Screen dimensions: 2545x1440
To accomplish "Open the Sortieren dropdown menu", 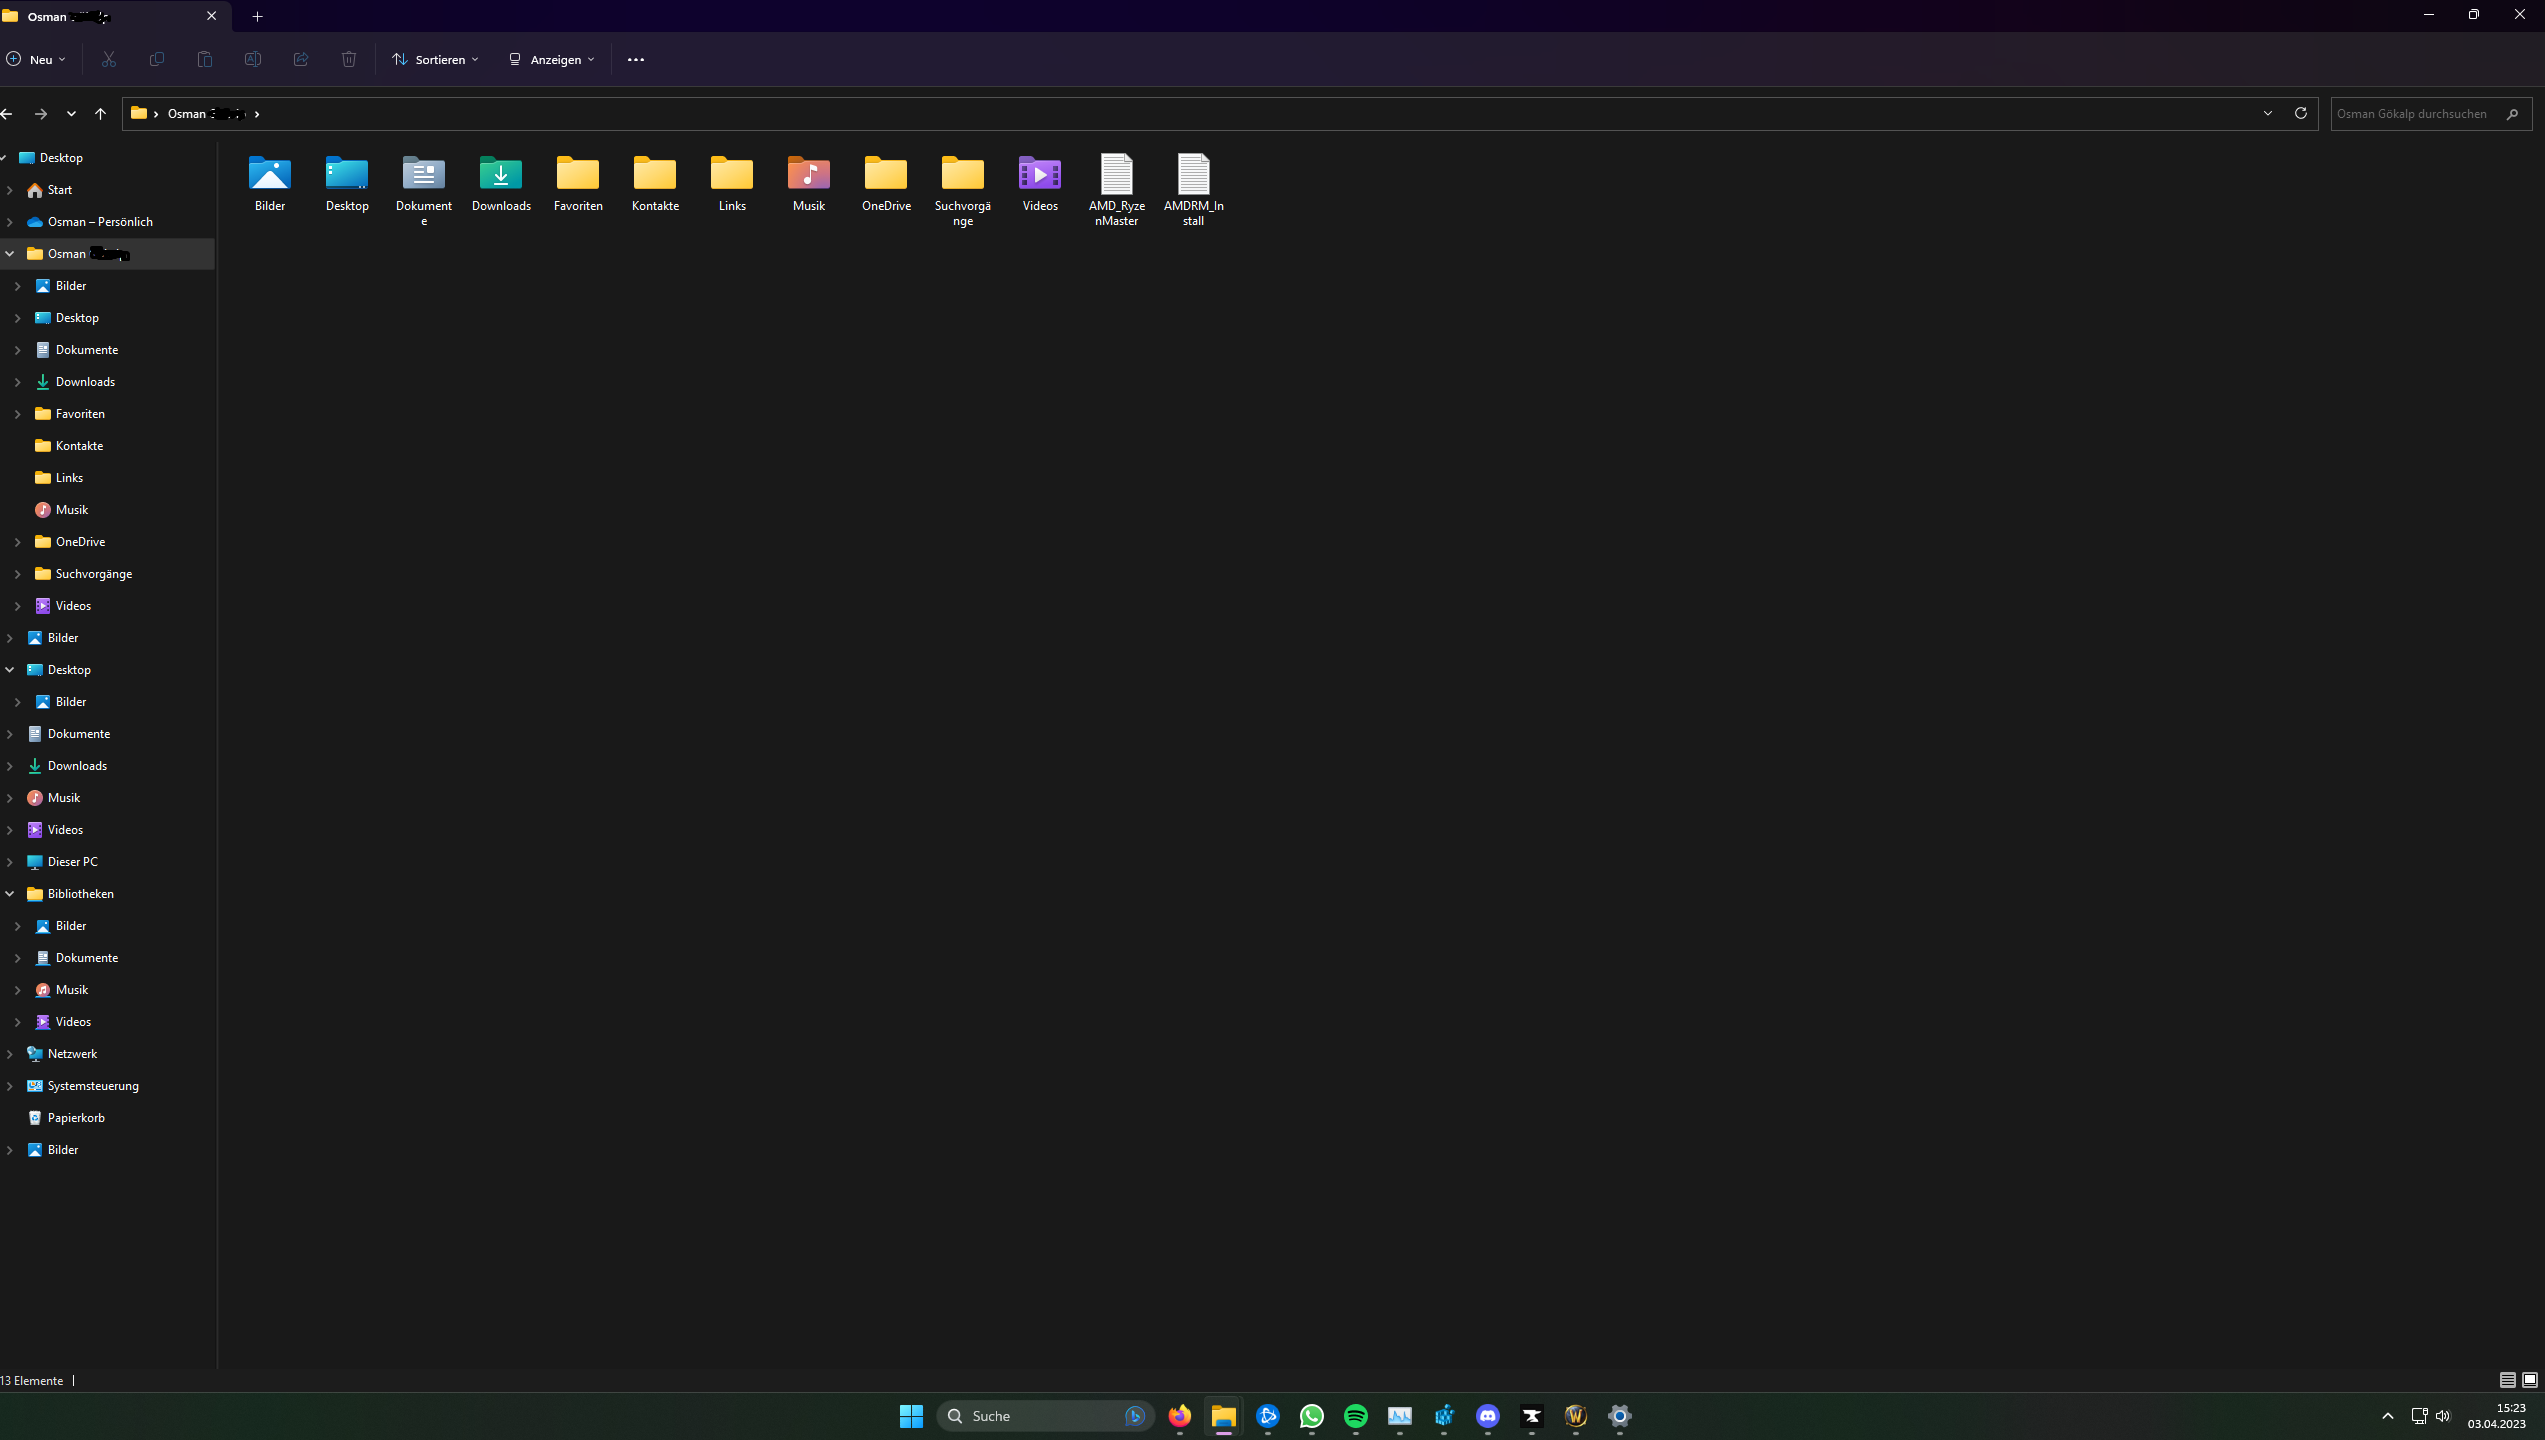I will [436, 60].
